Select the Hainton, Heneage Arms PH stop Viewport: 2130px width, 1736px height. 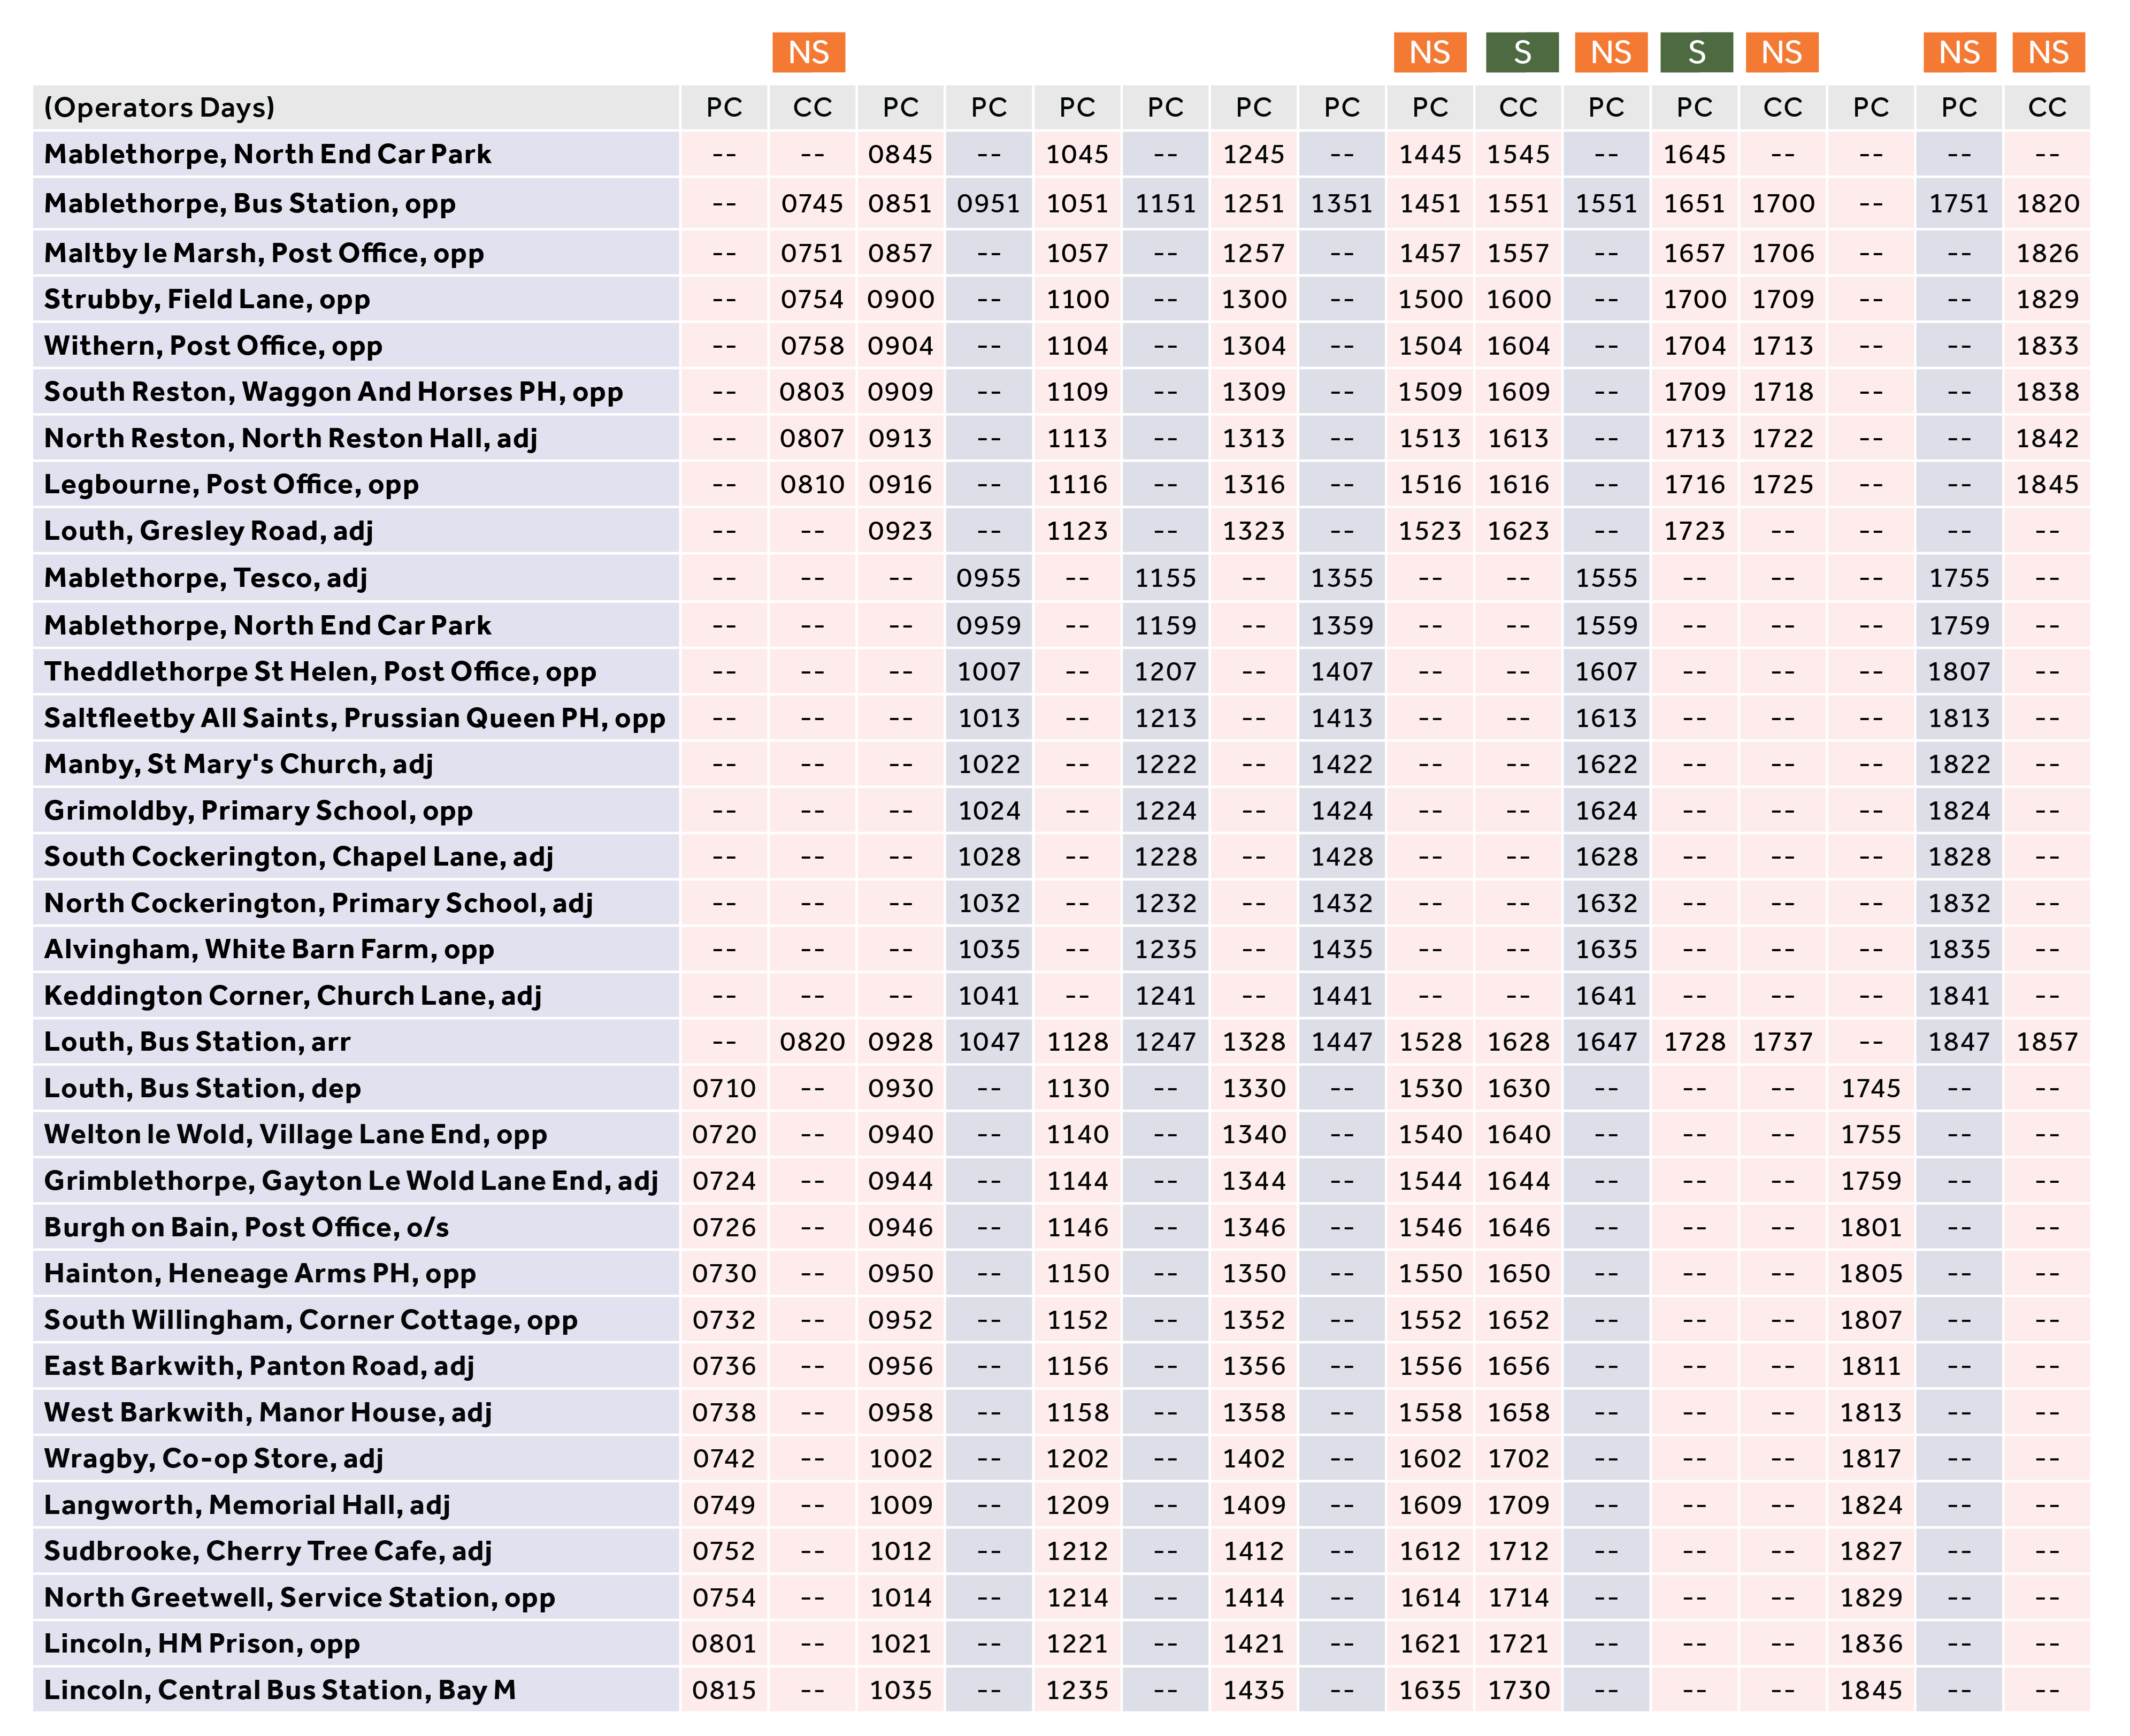coord(260,1273)
